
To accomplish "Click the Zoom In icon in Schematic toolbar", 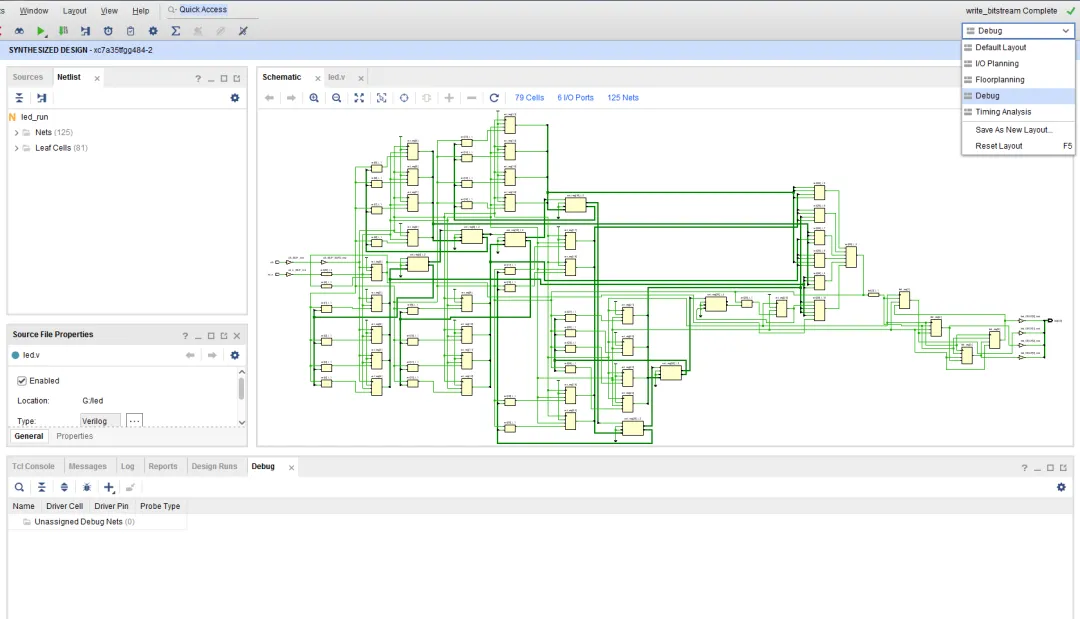I will tap(314, 98).
